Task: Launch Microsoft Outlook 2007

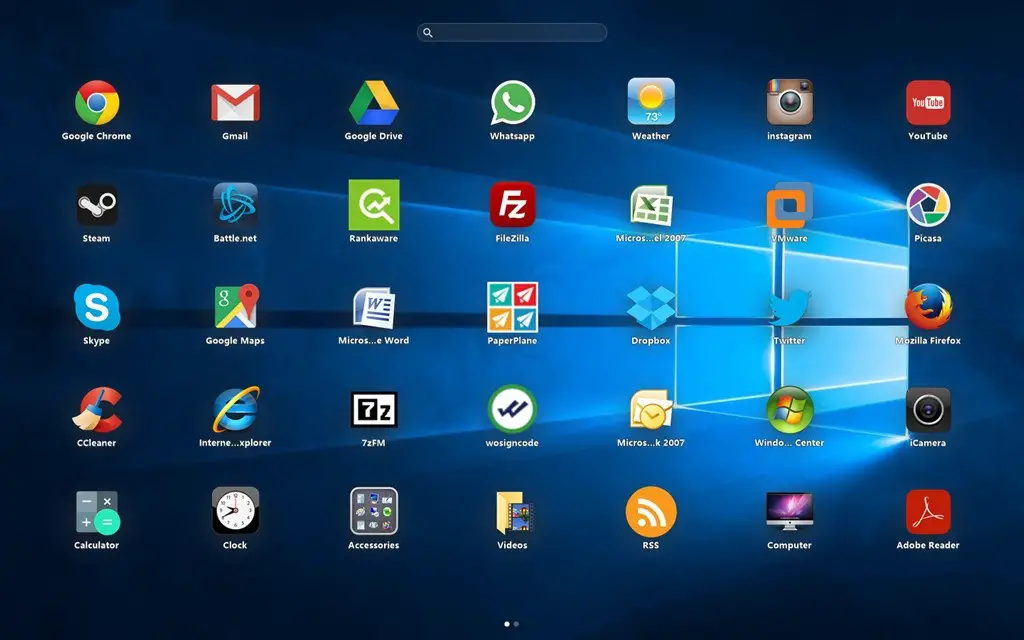Action: pos(651,409)
